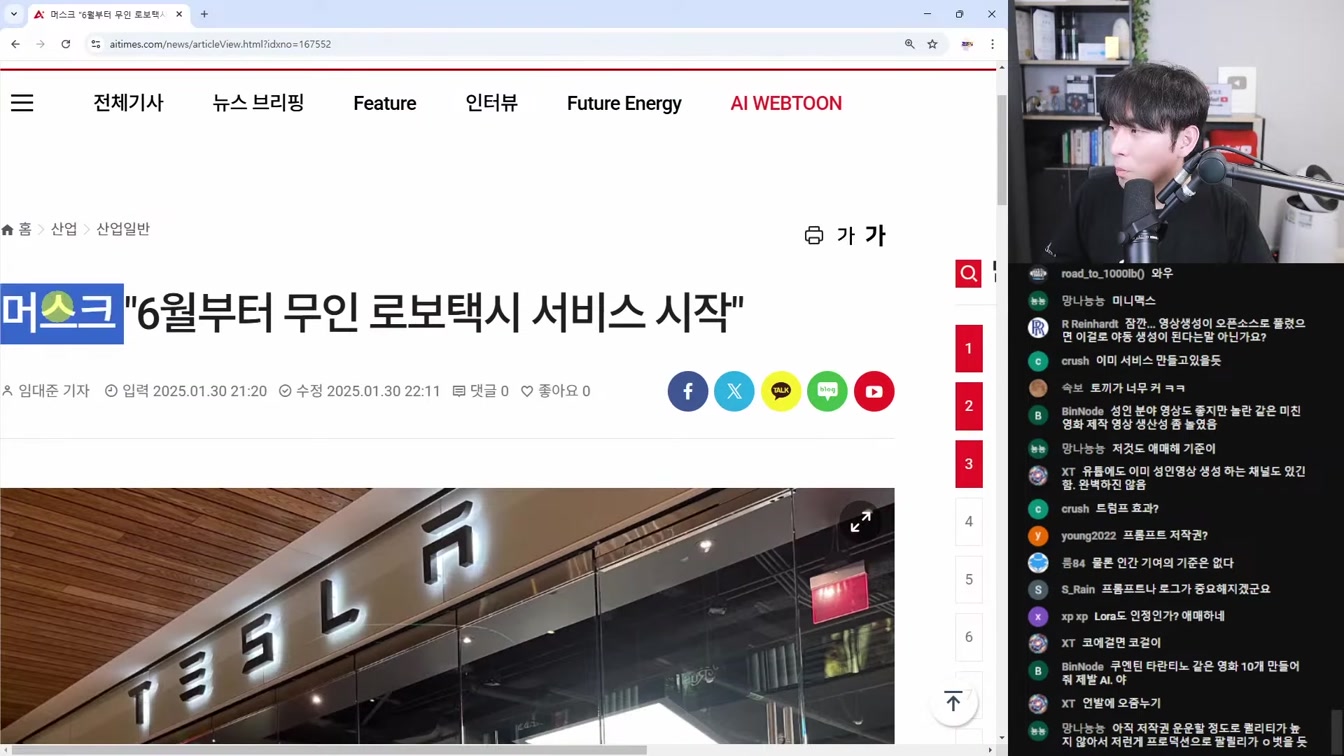
Task: Click the Tesla store photo
Action: pyautogui.click(x=447, y=616)
